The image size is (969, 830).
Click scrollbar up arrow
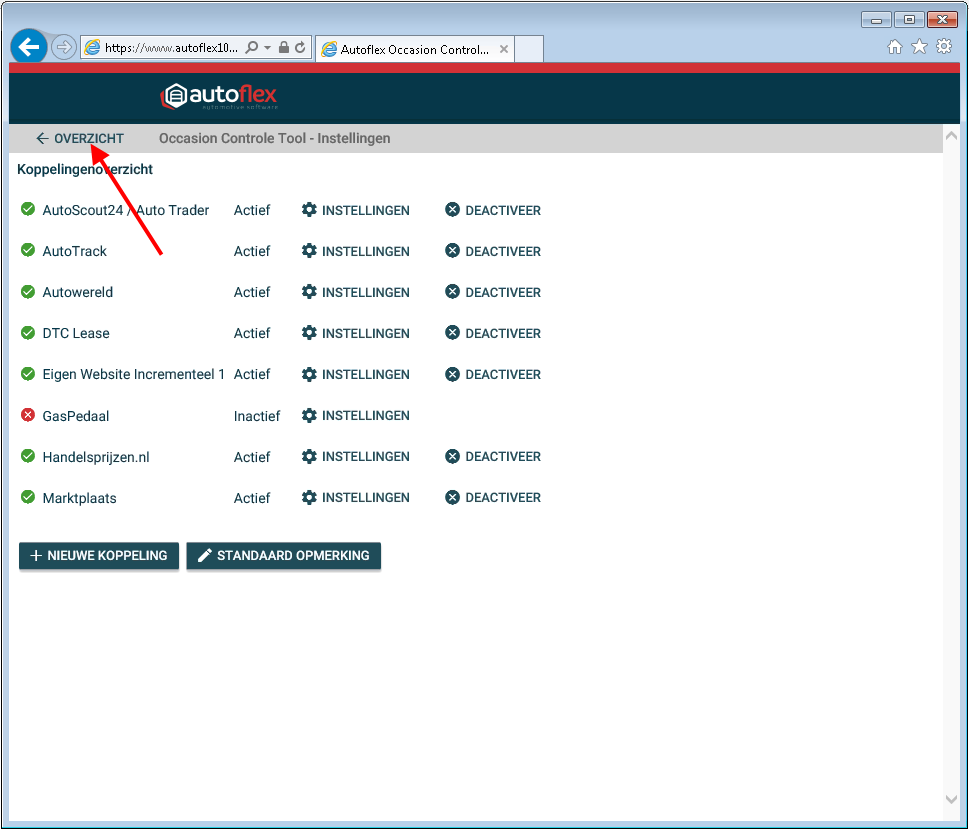[952, 135]
